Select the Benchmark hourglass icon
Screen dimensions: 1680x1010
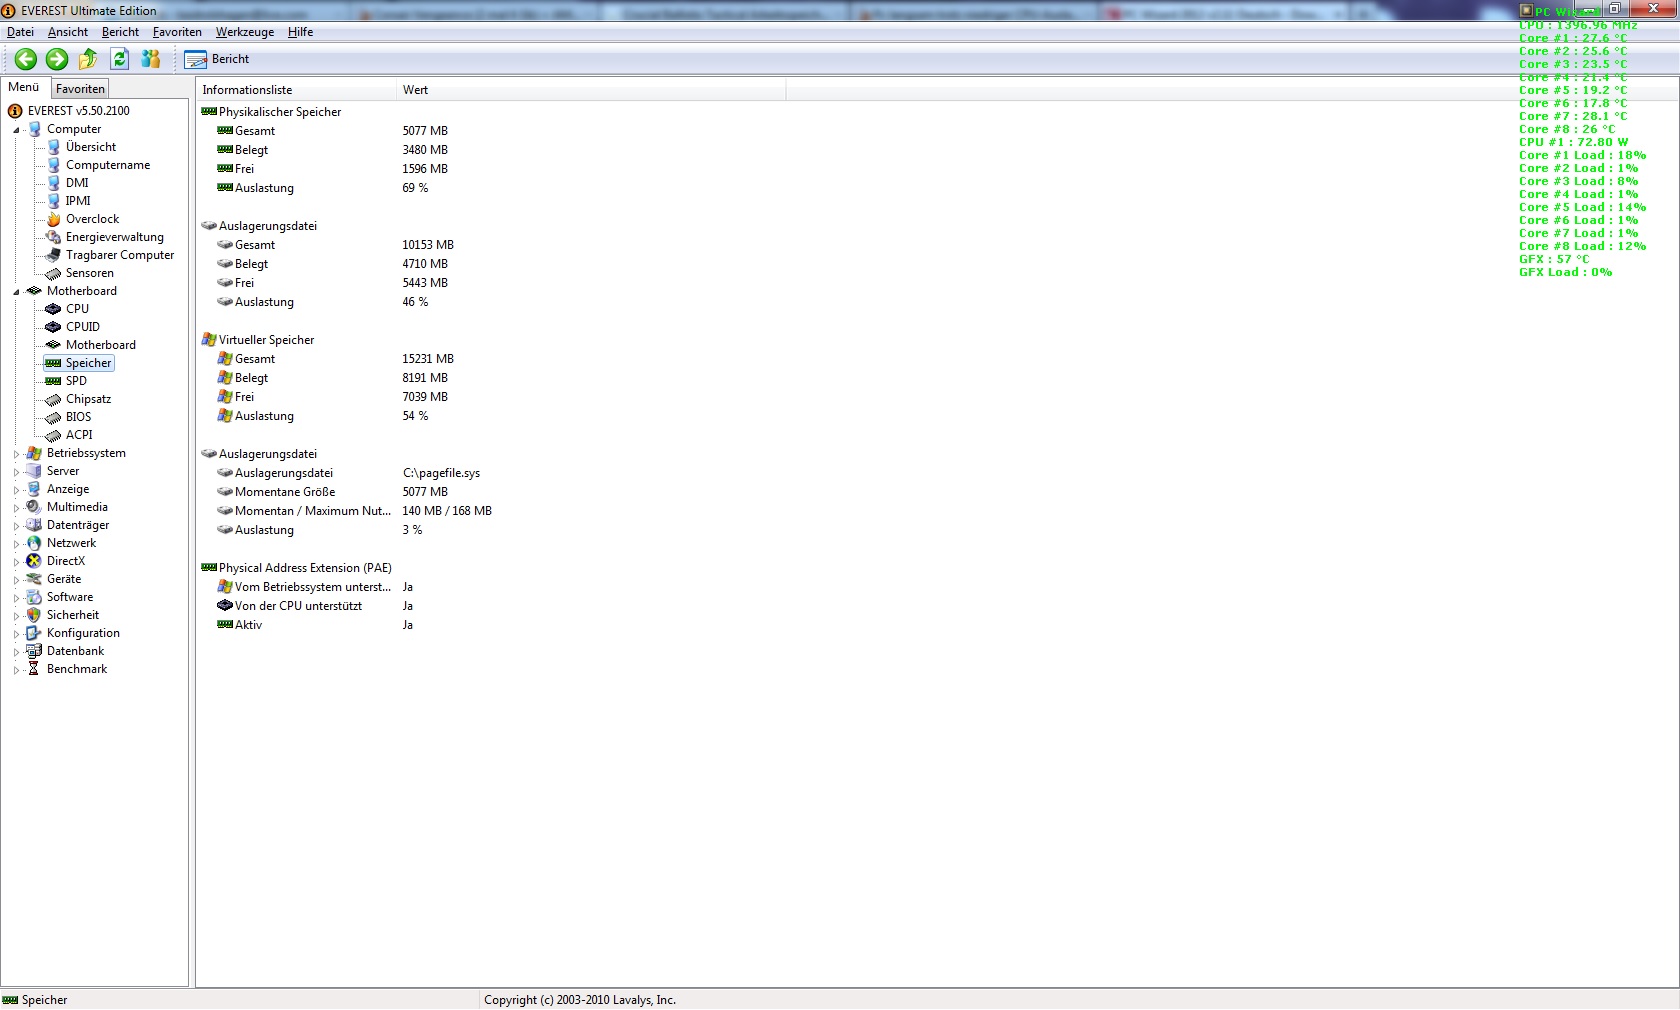tap(34, 669)
